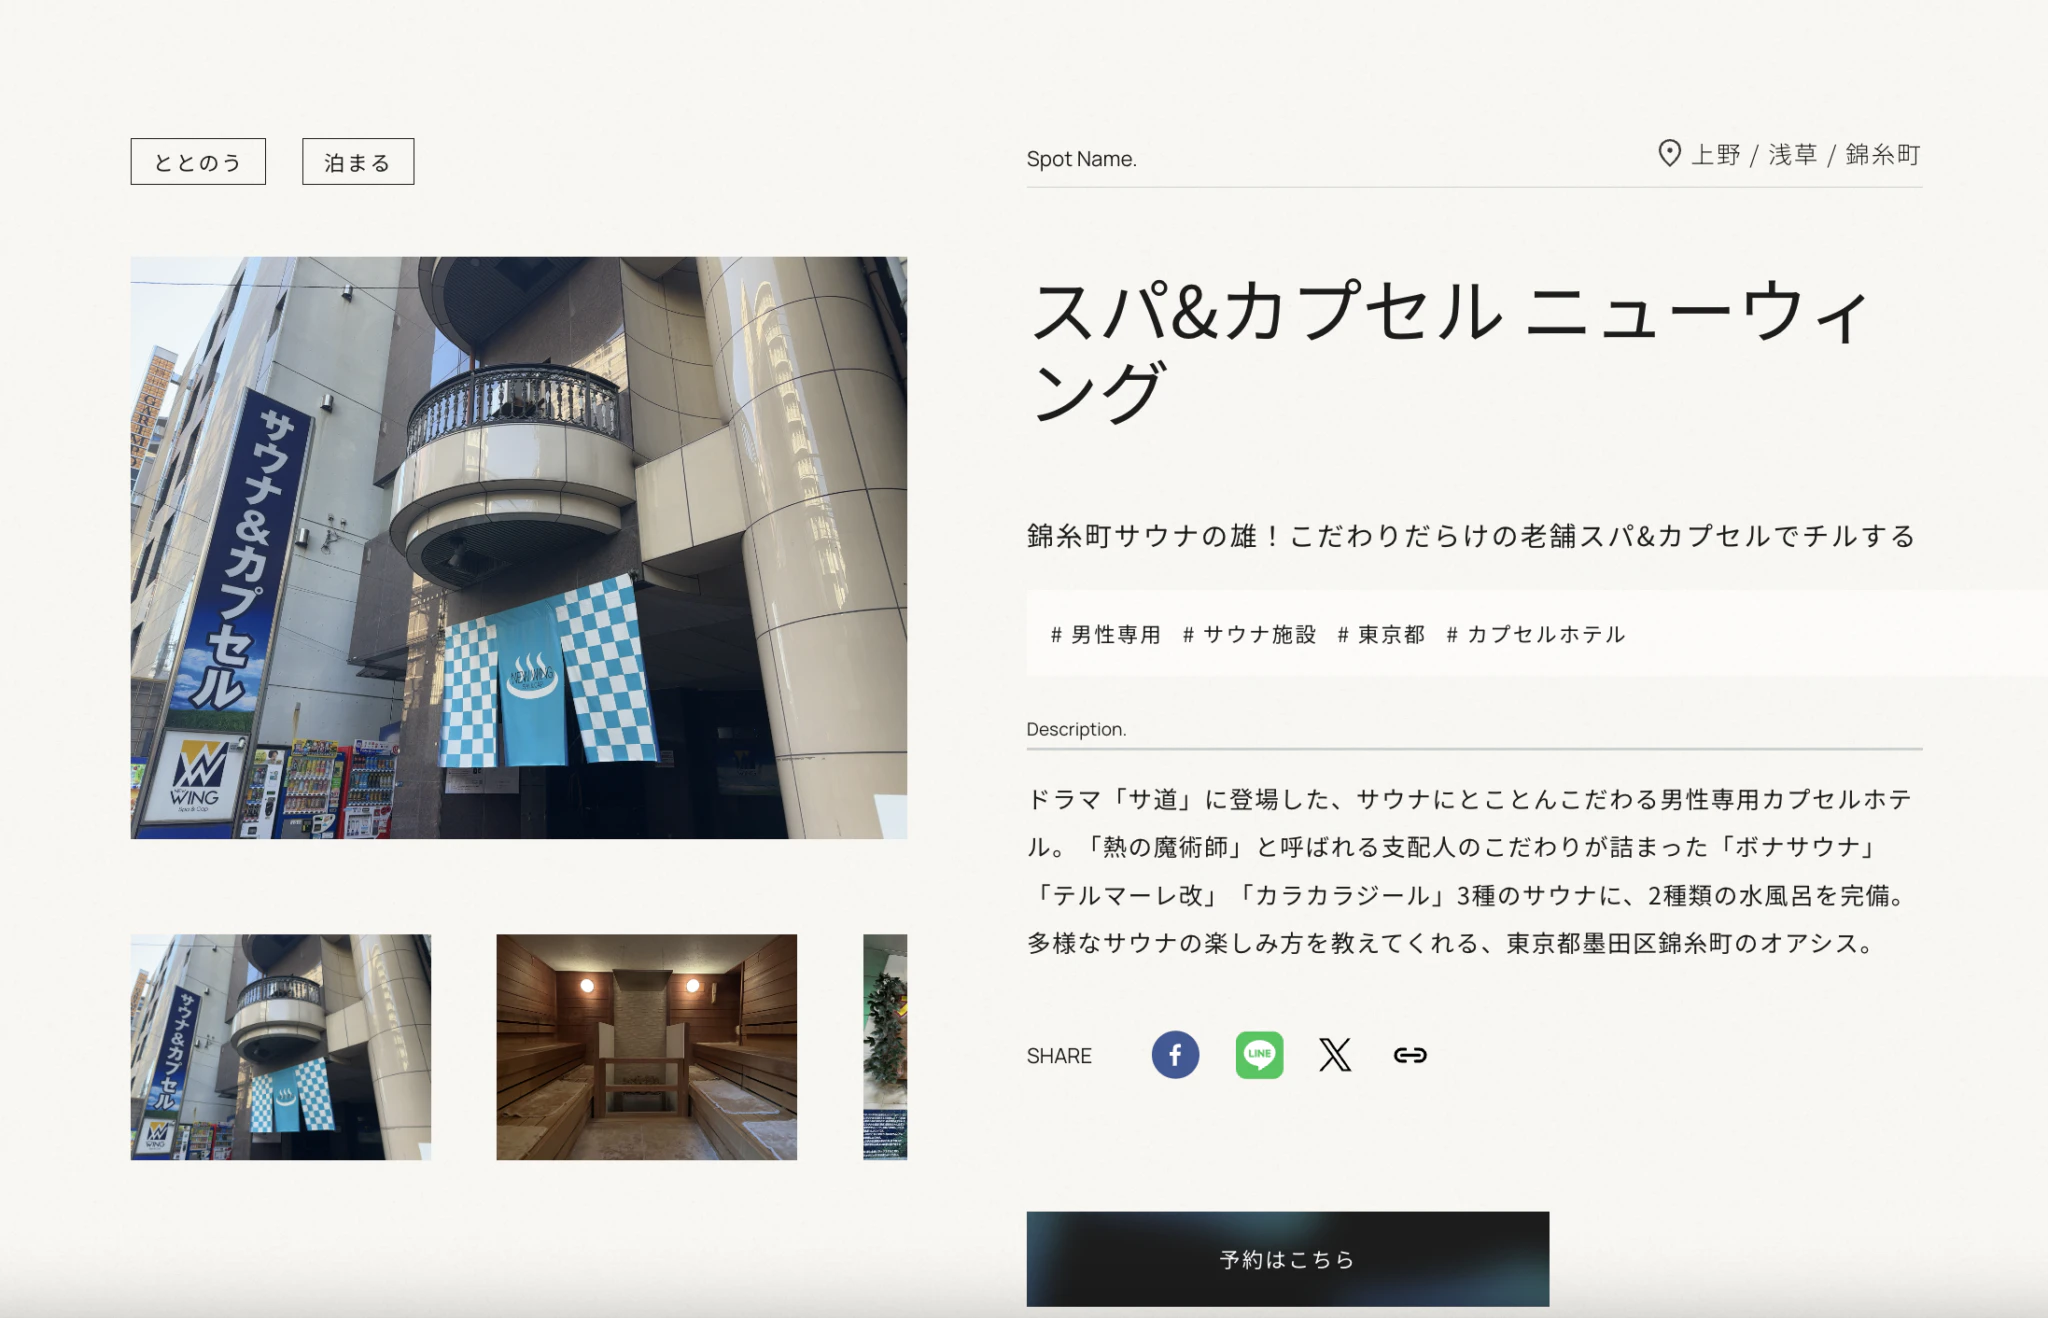The width and height of the screenshot is (2048, 1318).
Task: Click the Spot Name. label
Action: point(1081,159)
